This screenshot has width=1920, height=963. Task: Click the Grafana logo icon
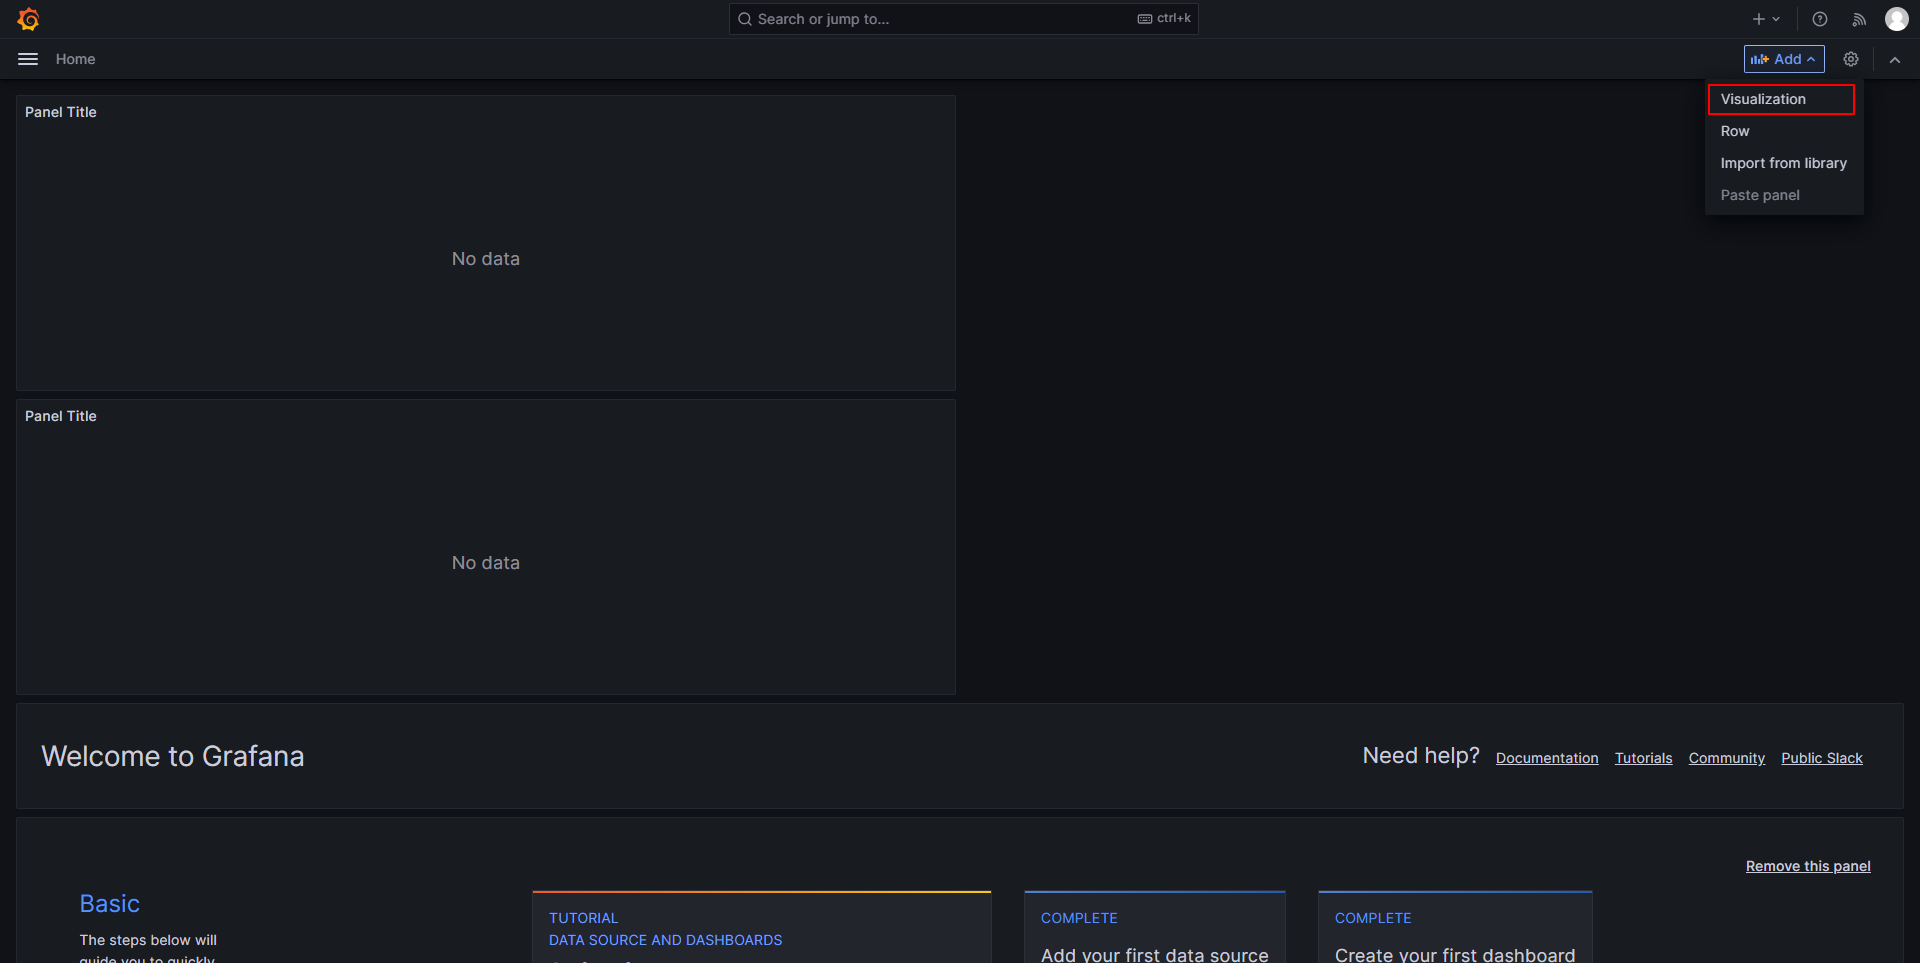pyautogui.click(x=28, y=19)
